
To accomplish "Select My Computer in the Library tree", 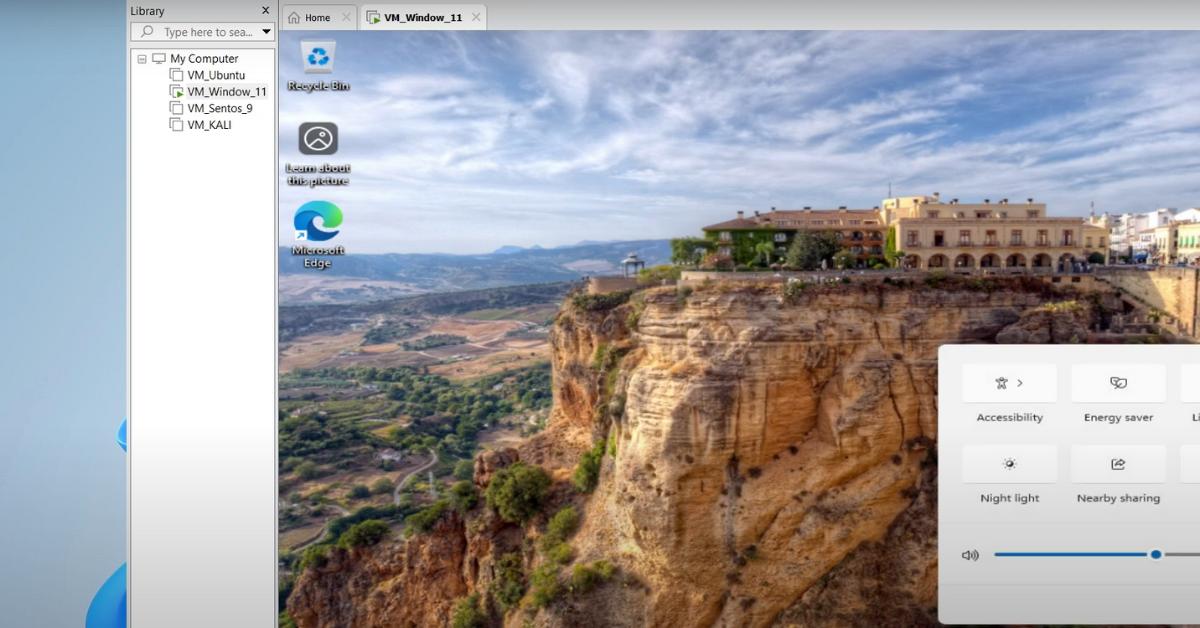I will 204,59.
